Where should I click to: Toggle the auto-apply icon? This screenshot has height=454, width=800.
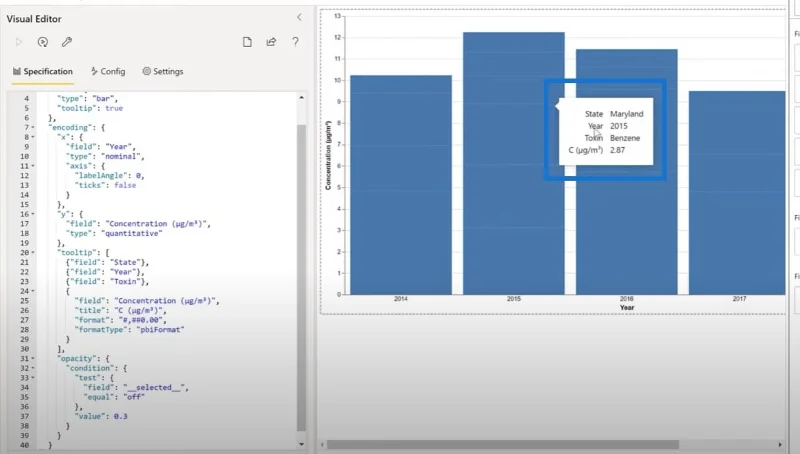[x=43, y=42]
